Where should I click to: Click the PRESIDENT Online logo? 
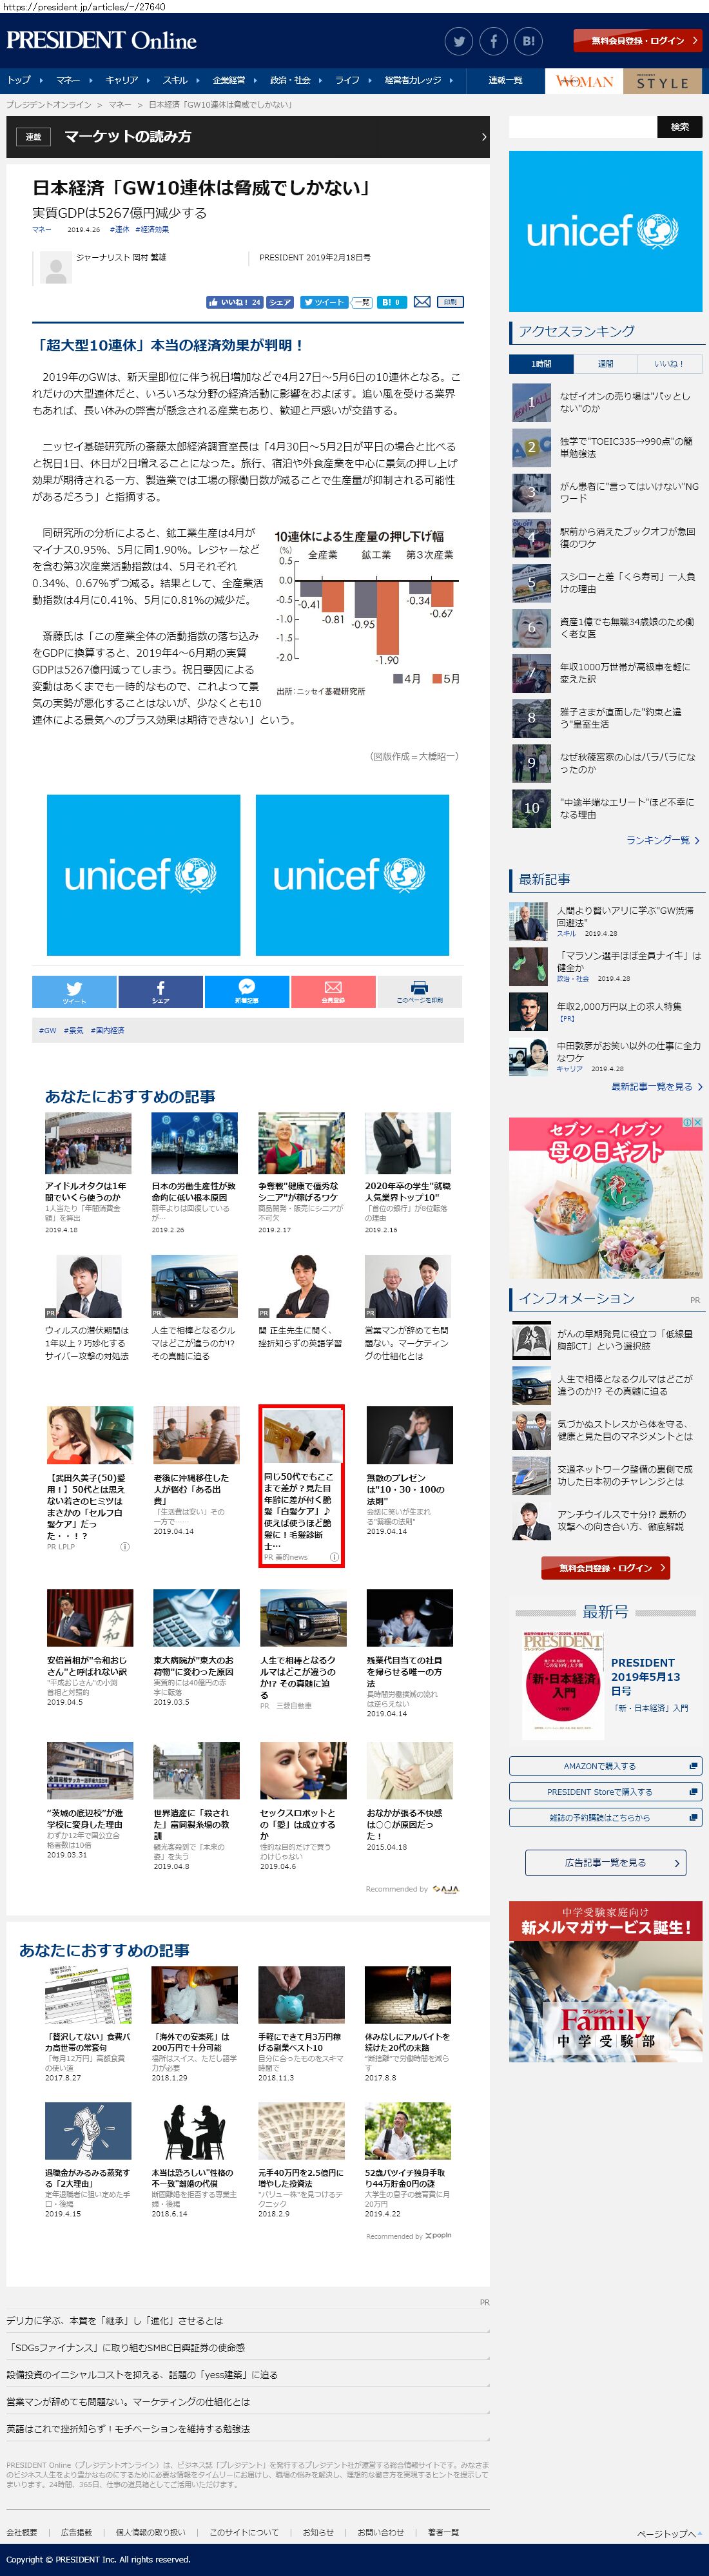pyautogui.click(x=101, y=41)
